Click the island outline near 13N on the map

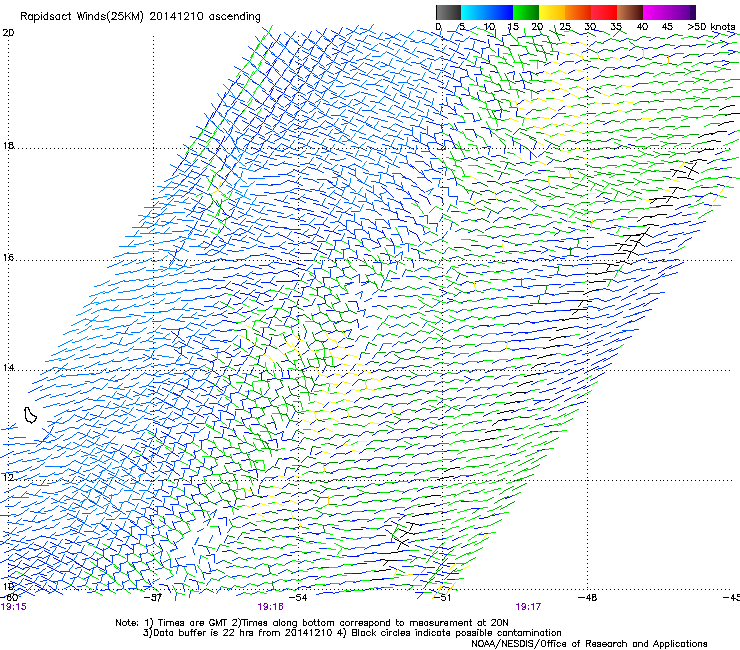pos(30,415)
